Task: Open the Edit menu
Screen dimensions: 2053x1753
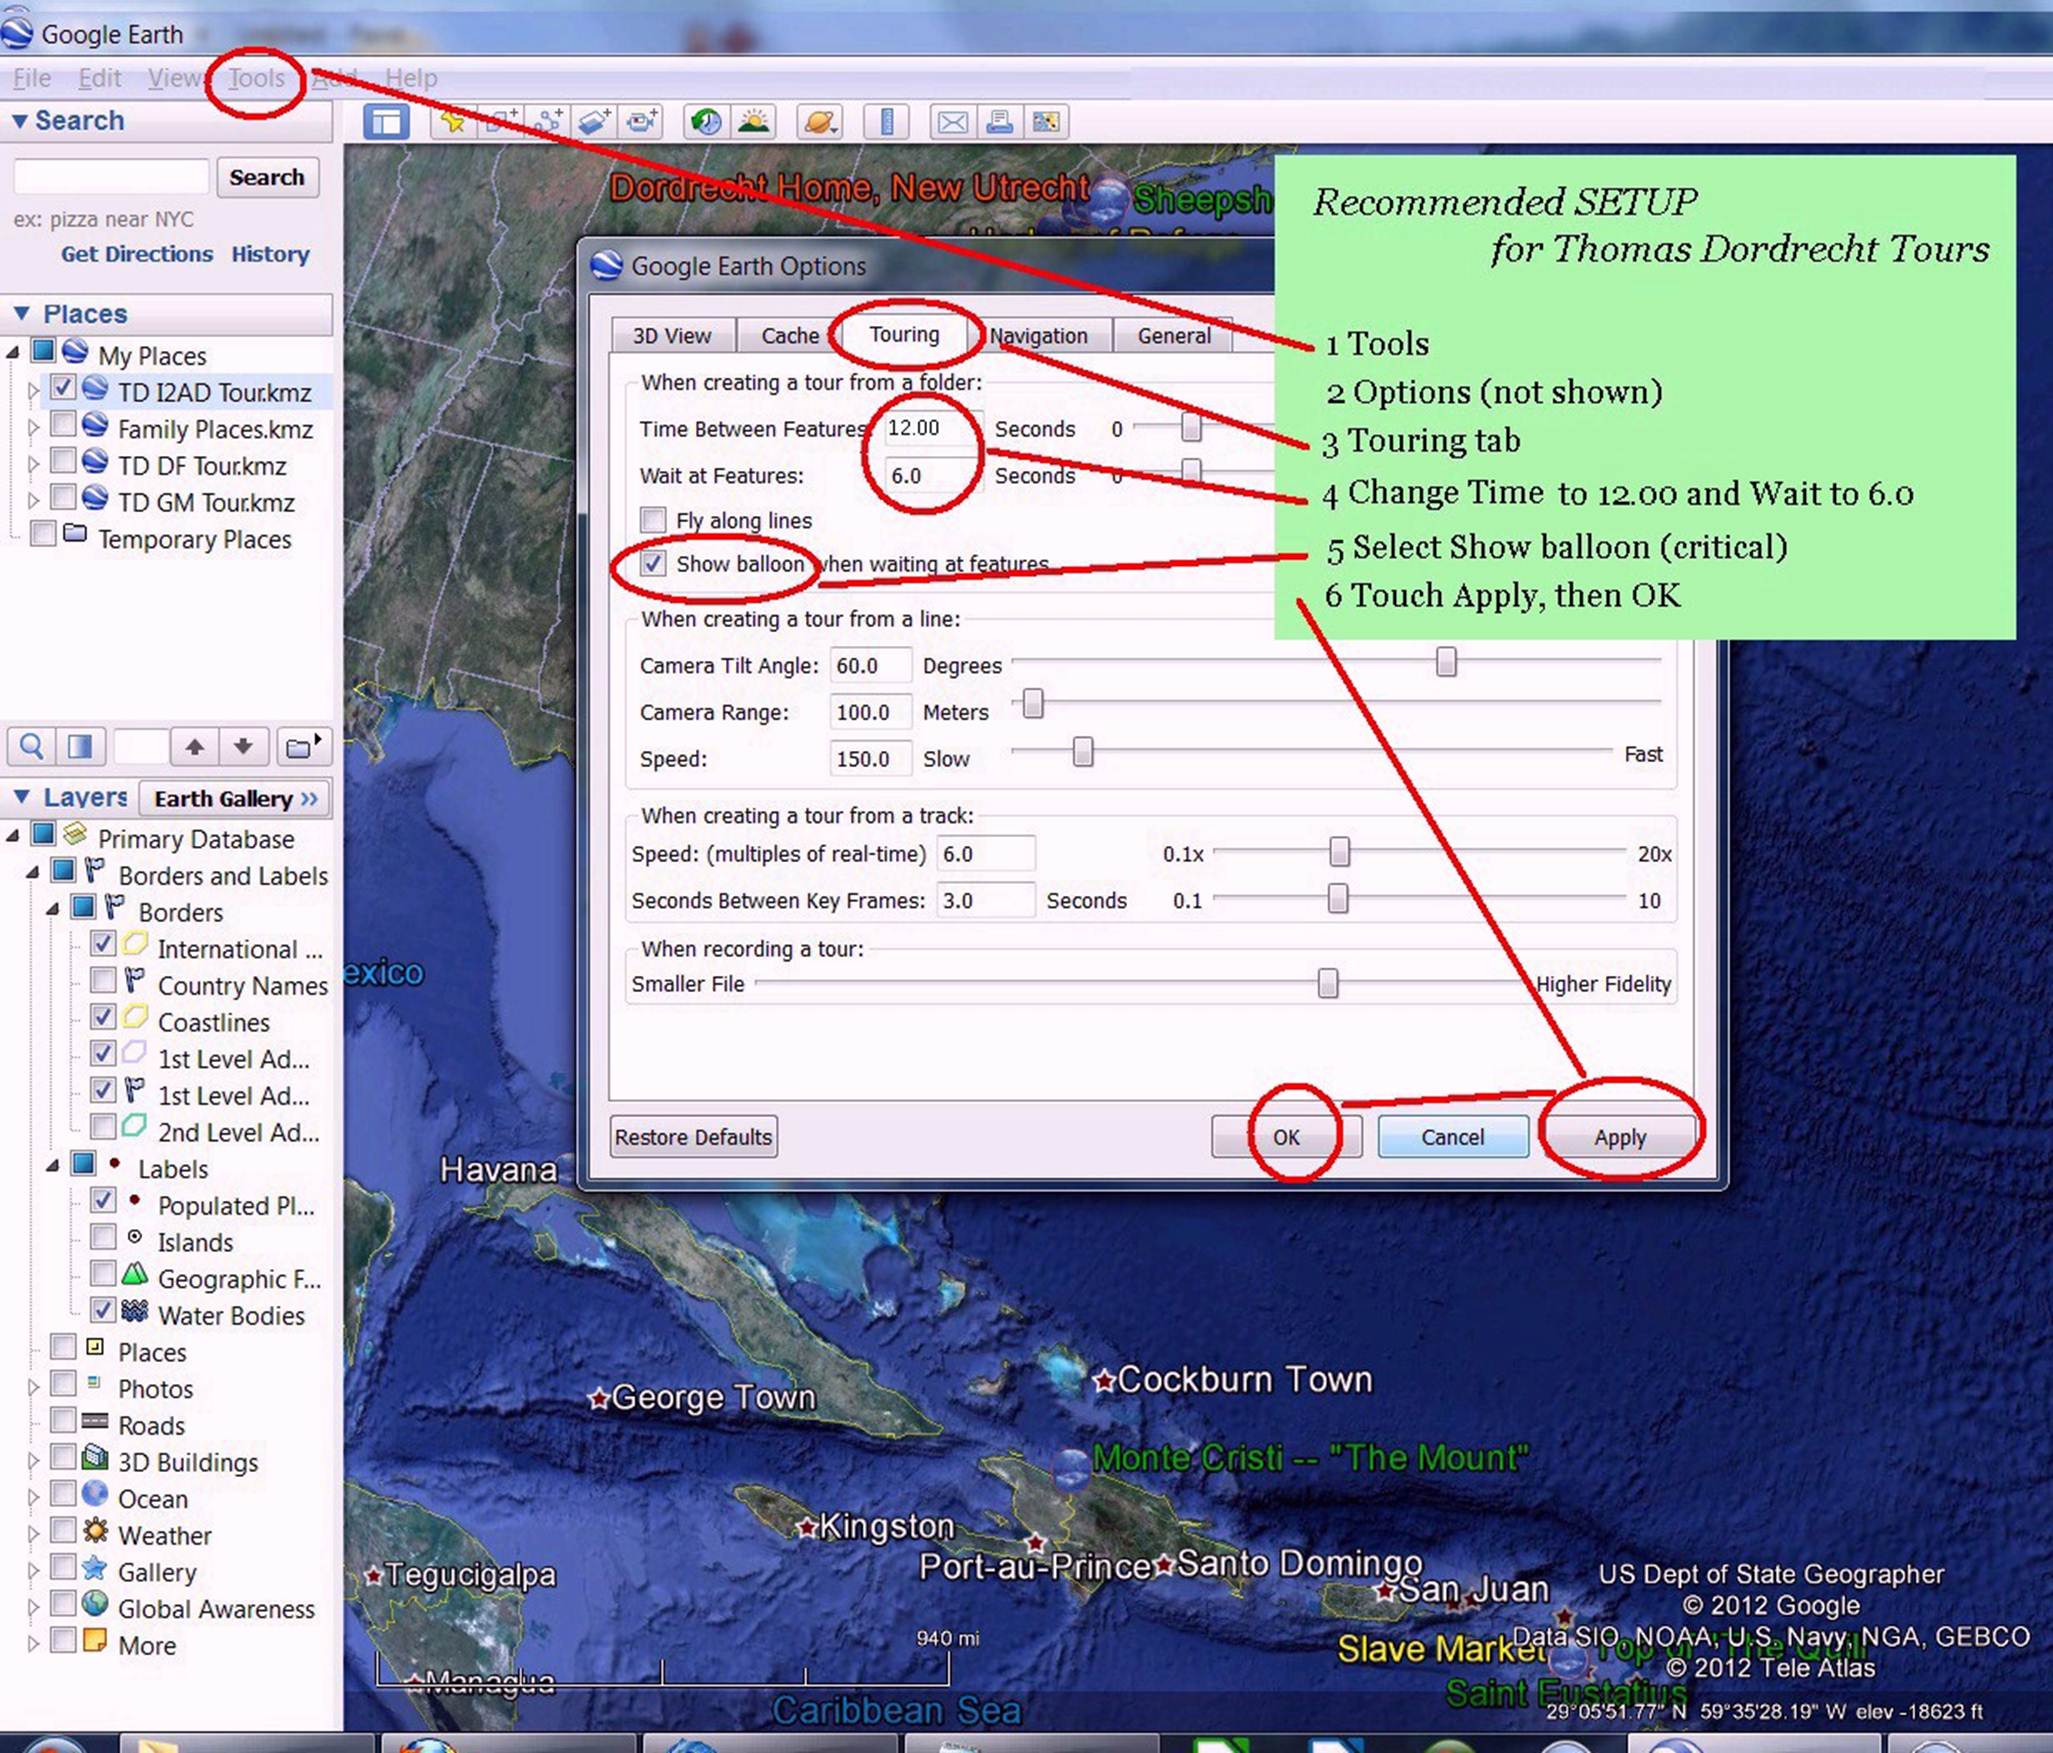Action: point(100,78)
